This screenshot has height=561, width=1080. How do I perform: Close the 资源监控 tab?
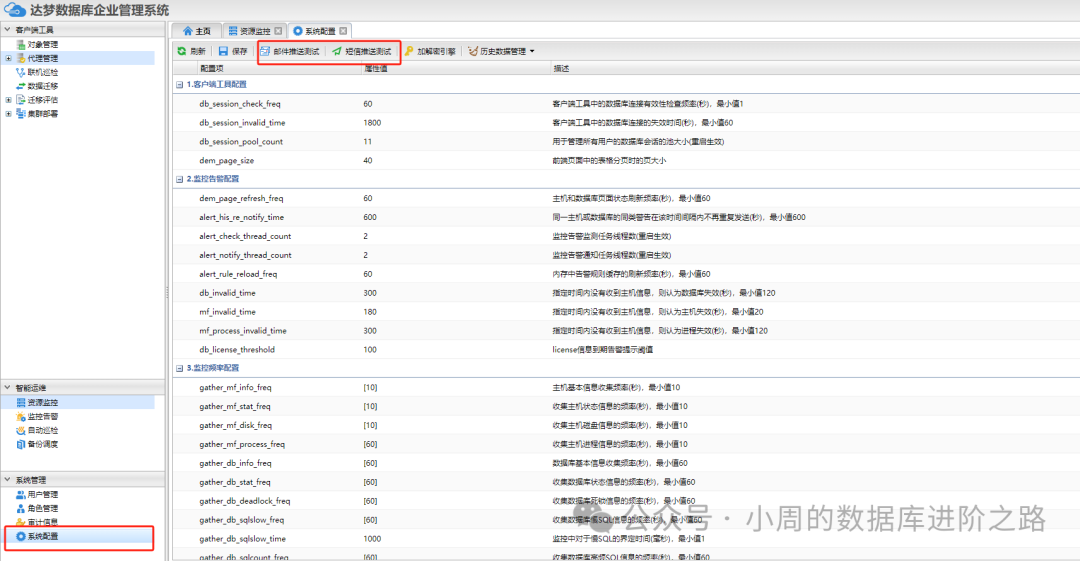(278, 31)
